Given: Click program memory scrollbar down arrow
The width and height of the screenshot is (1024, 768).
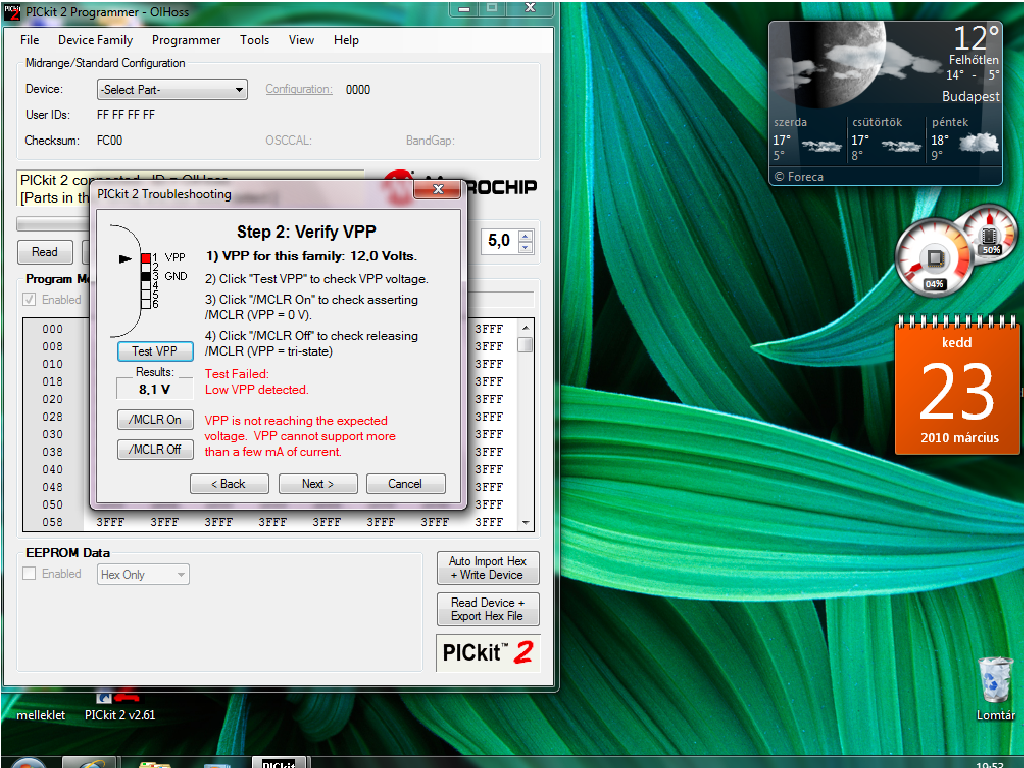Looking at the screenshot, I should coord(525,522).
